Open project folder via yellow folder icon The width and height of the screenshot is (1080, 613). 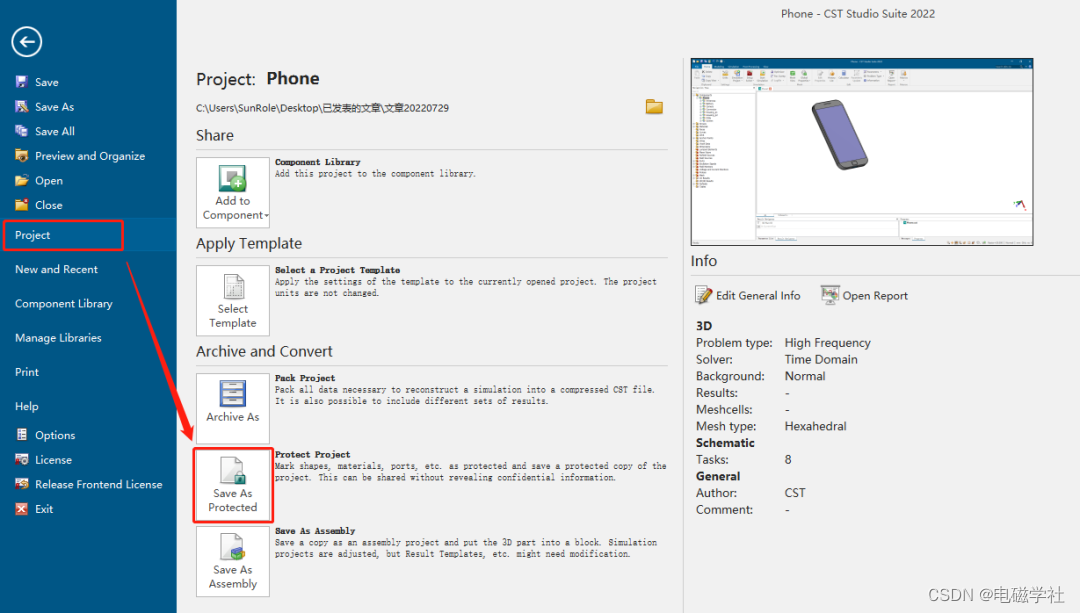click(654, 107)
